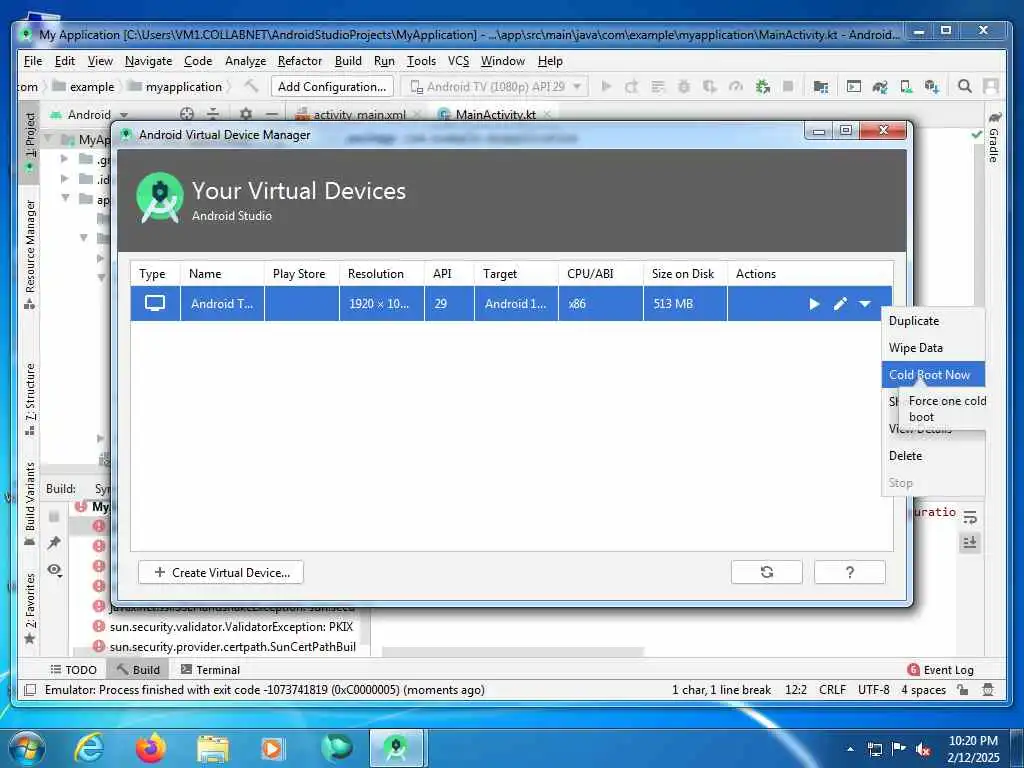Choose Cold Boot Now menu entry

click(933, 375)
